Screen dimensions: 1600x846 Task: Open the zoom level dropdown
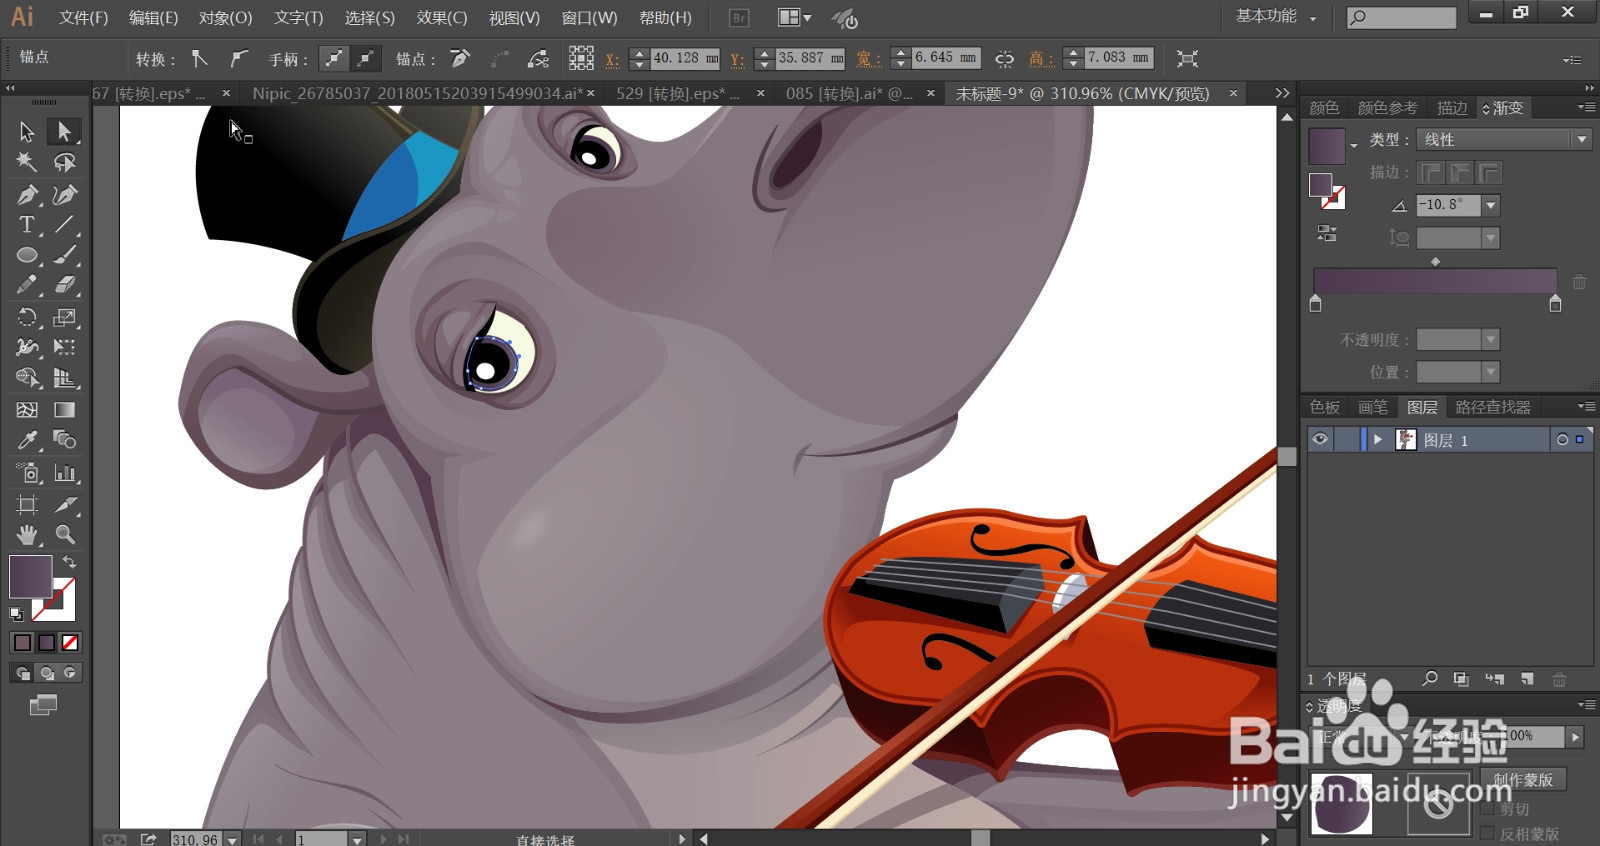click(x=232, y=840)
